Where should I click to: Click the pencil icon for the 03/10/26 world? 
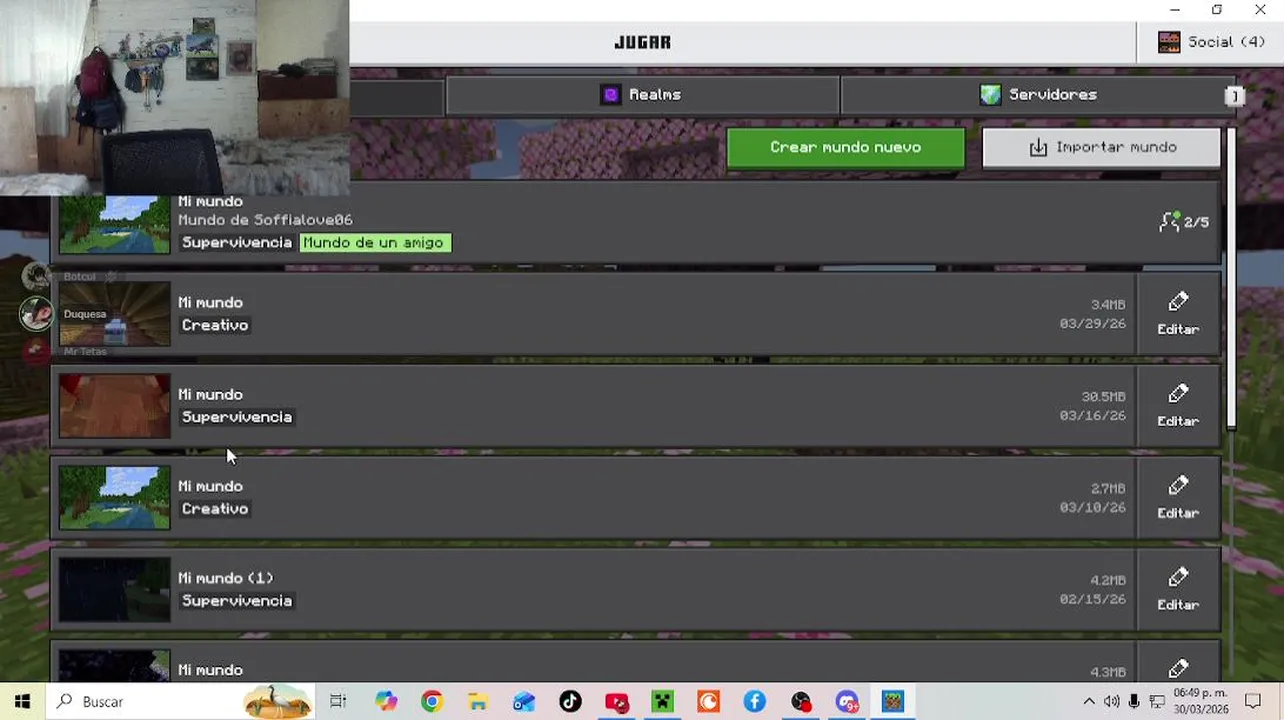1178,486
